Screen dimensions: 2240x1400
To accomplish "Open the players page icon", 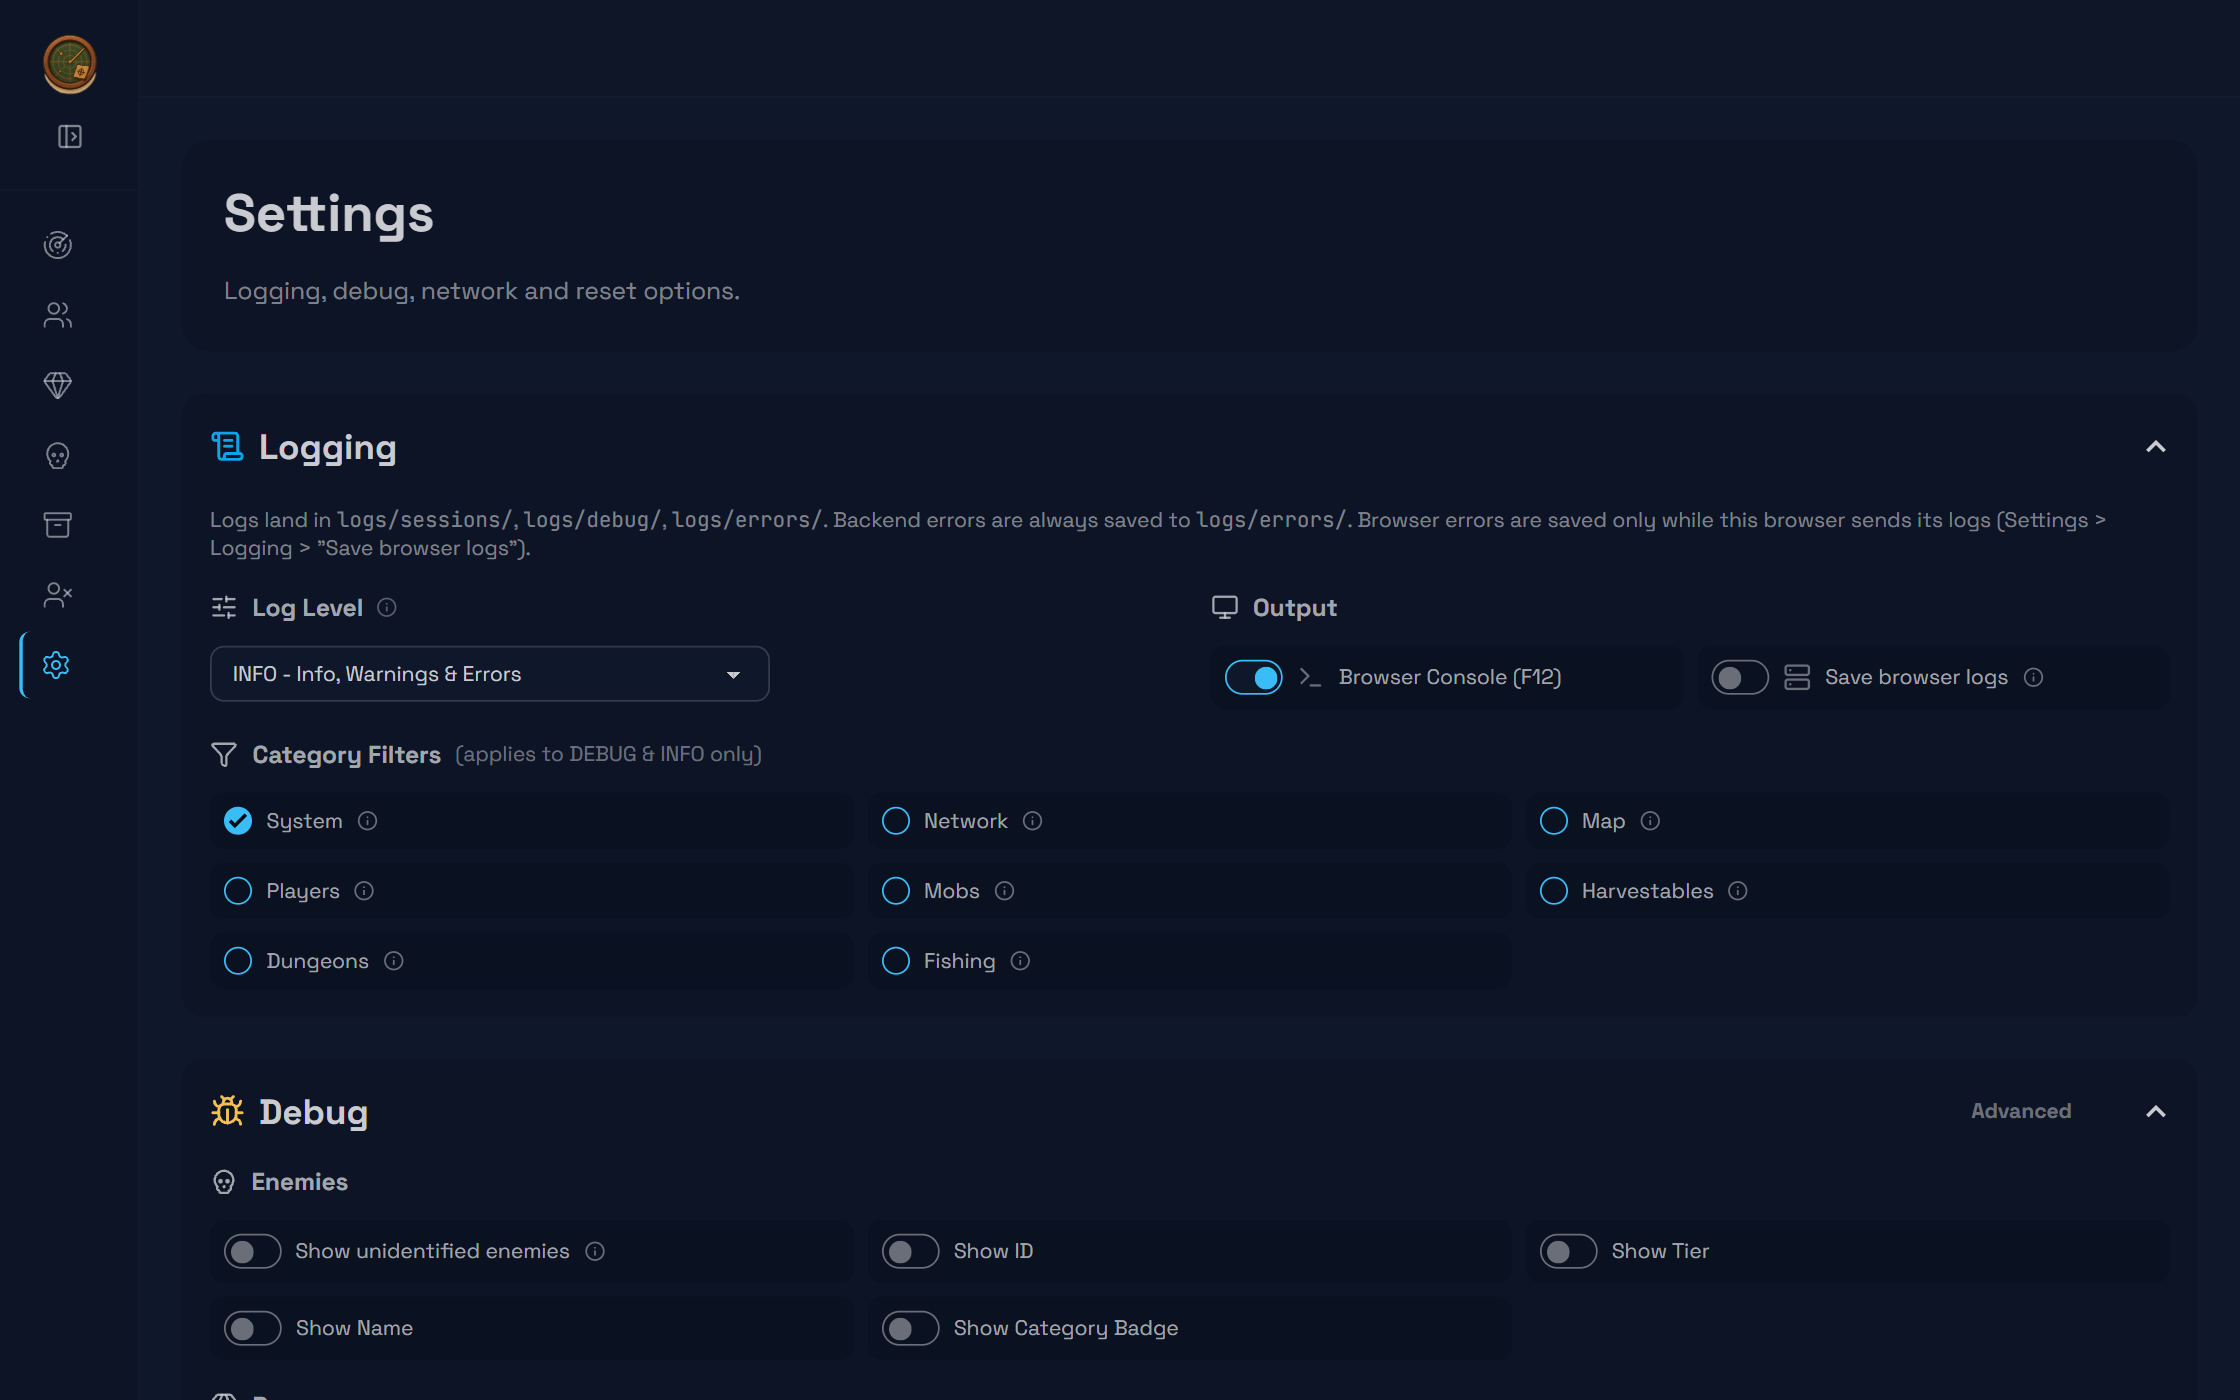I will [x=58, y=315].
